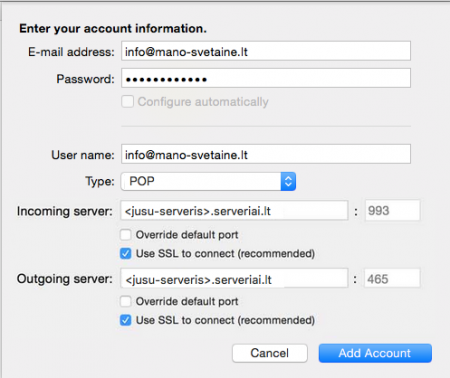Click the User name input field
Viewport: 450px width, 378px height.
tap(266, 154)
